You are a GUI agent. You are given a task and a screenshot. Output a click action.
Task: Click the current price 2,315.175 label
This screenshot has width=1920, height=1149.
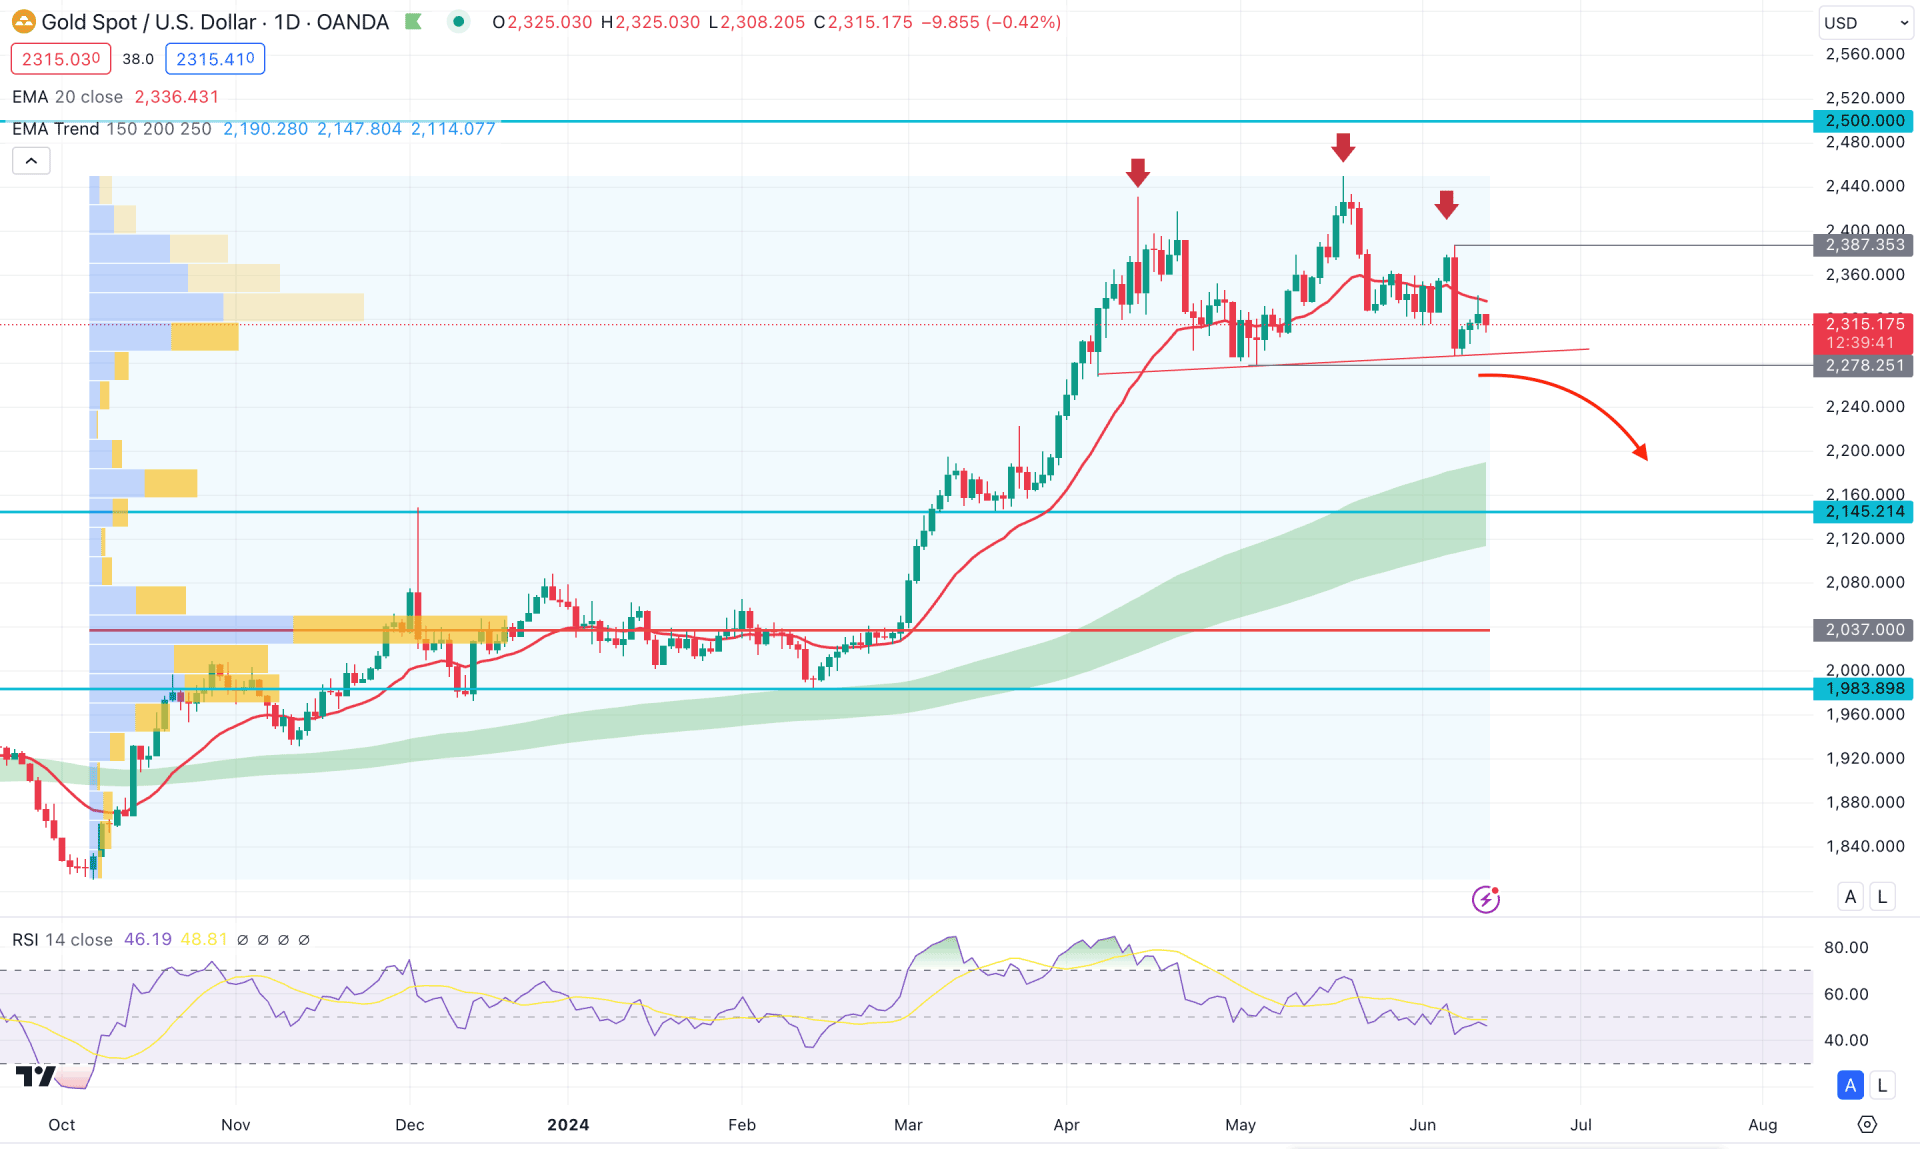click(x=1863, y=324)
